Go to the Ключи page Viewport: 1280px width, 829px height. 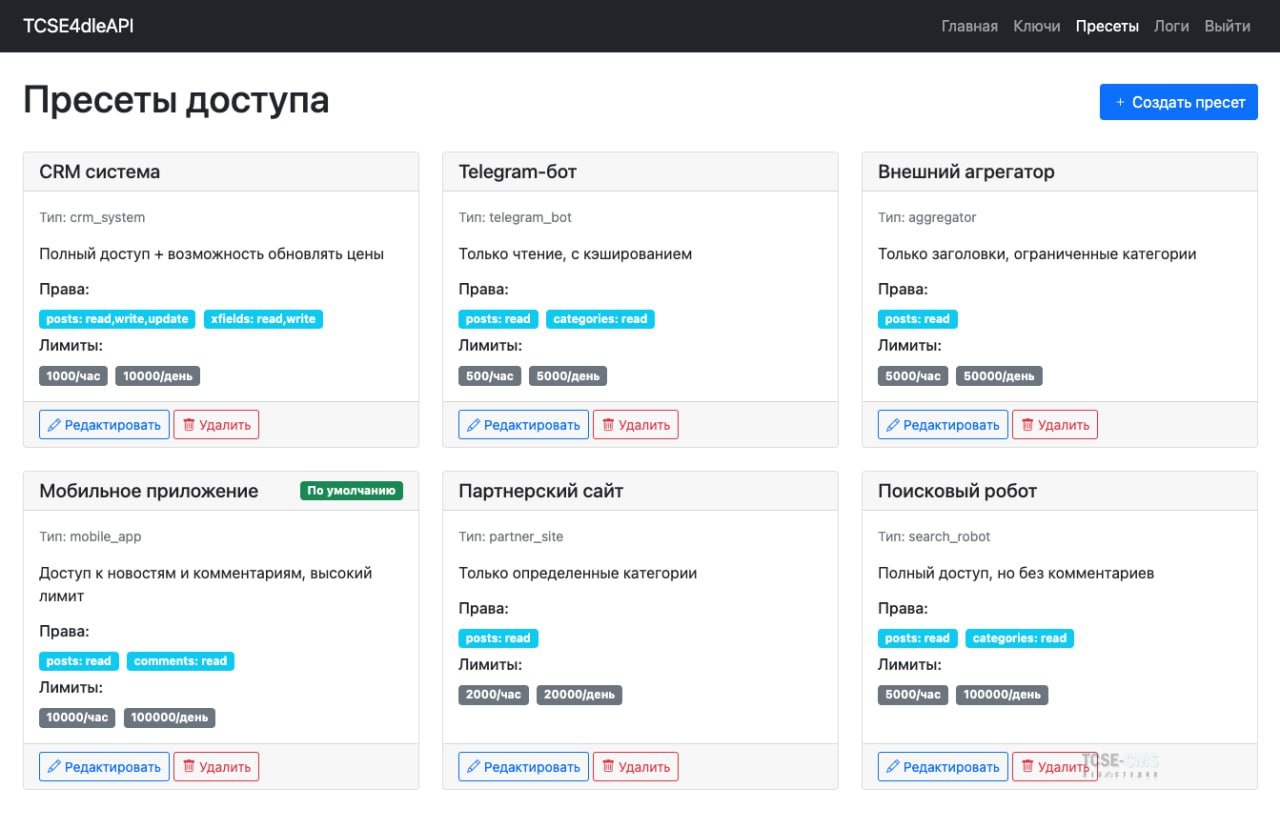(x=1036, y=26)
